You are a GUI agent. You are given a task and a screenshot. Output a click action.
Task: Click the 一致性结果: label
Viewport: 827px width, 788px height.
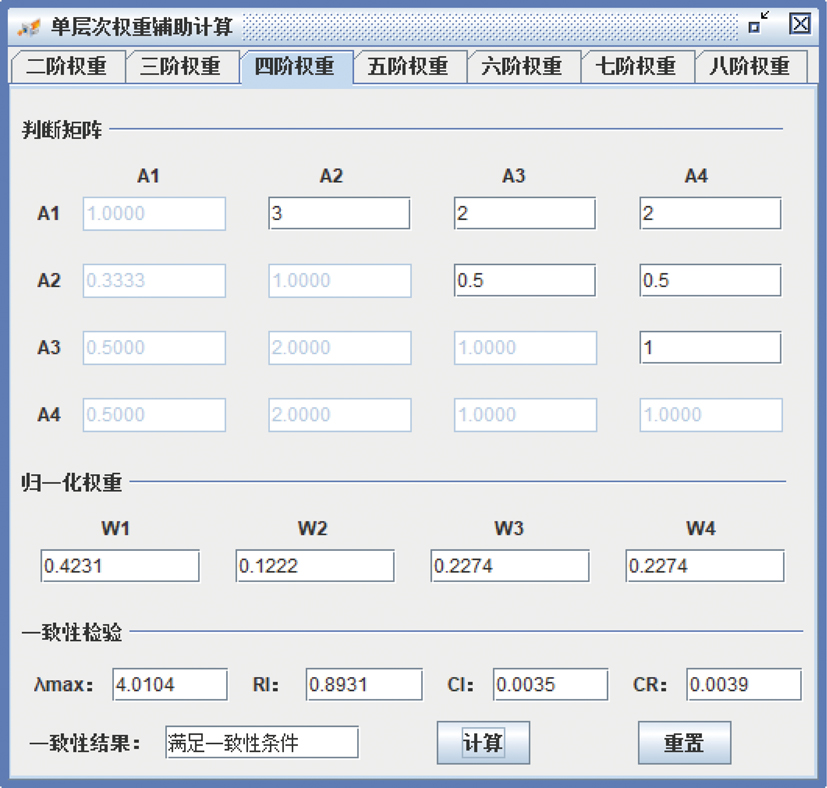pos(85,743)
